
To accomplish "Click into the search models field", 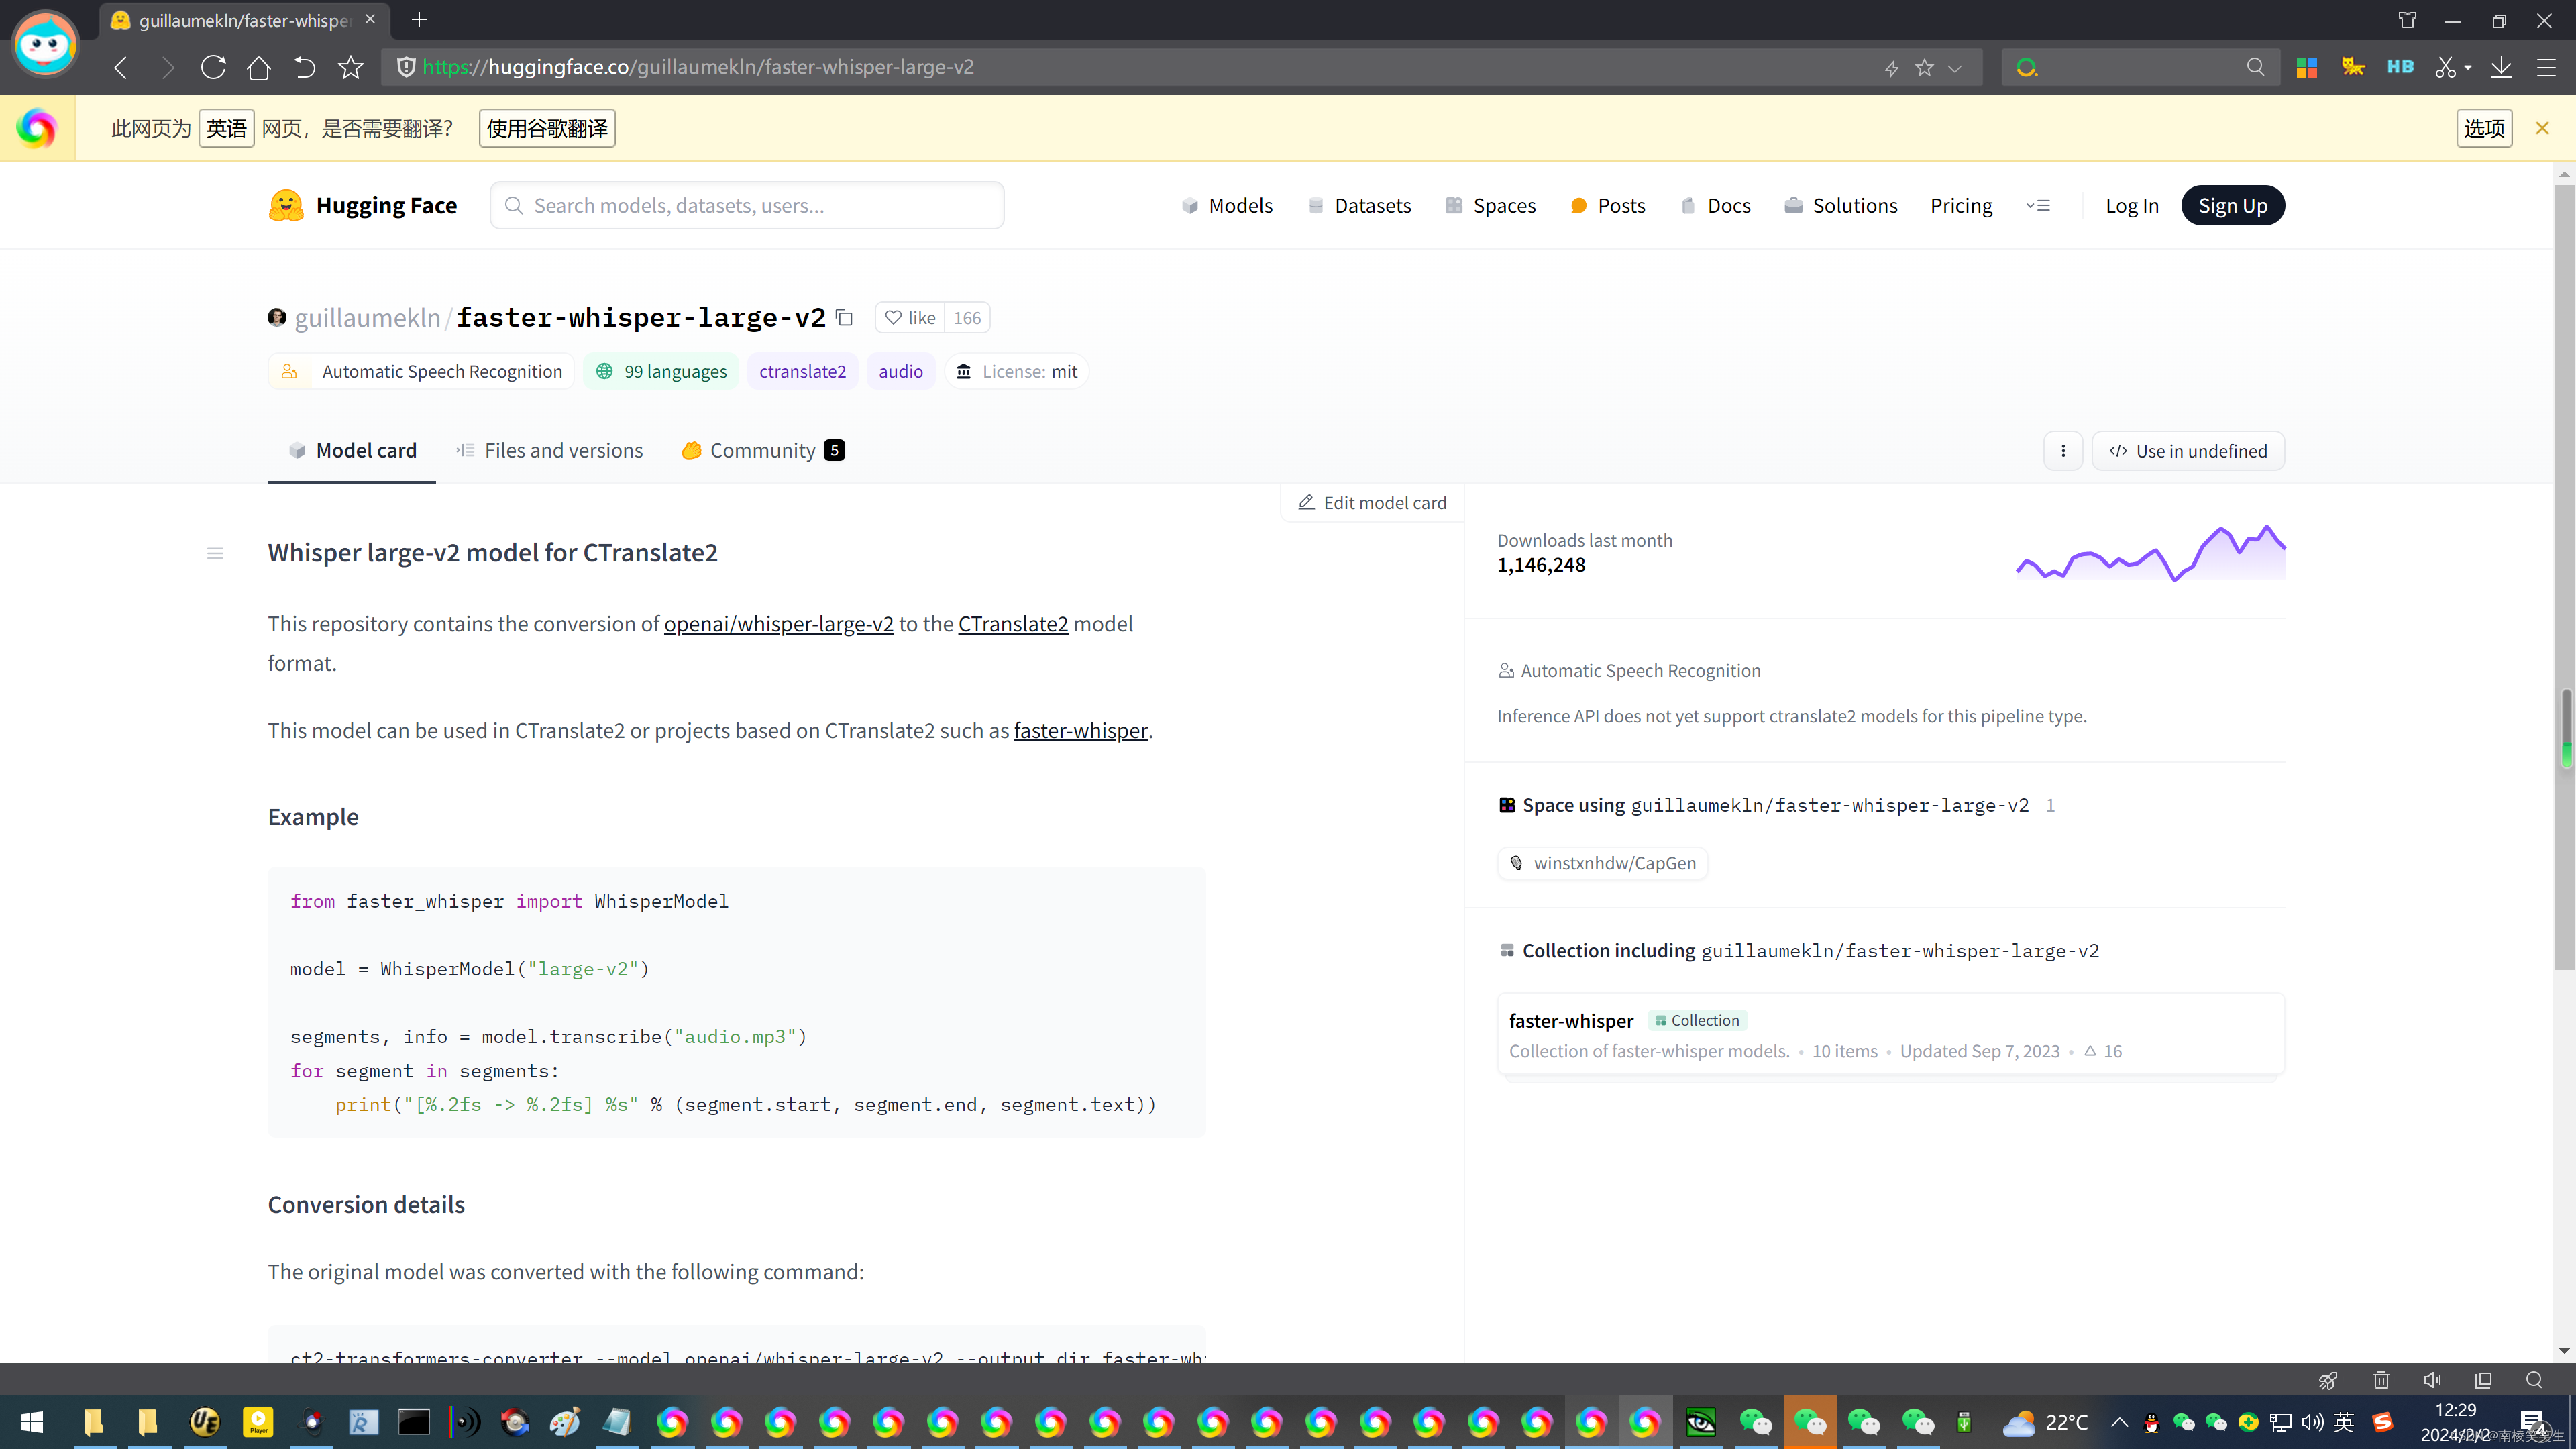I will pos(746,205).
